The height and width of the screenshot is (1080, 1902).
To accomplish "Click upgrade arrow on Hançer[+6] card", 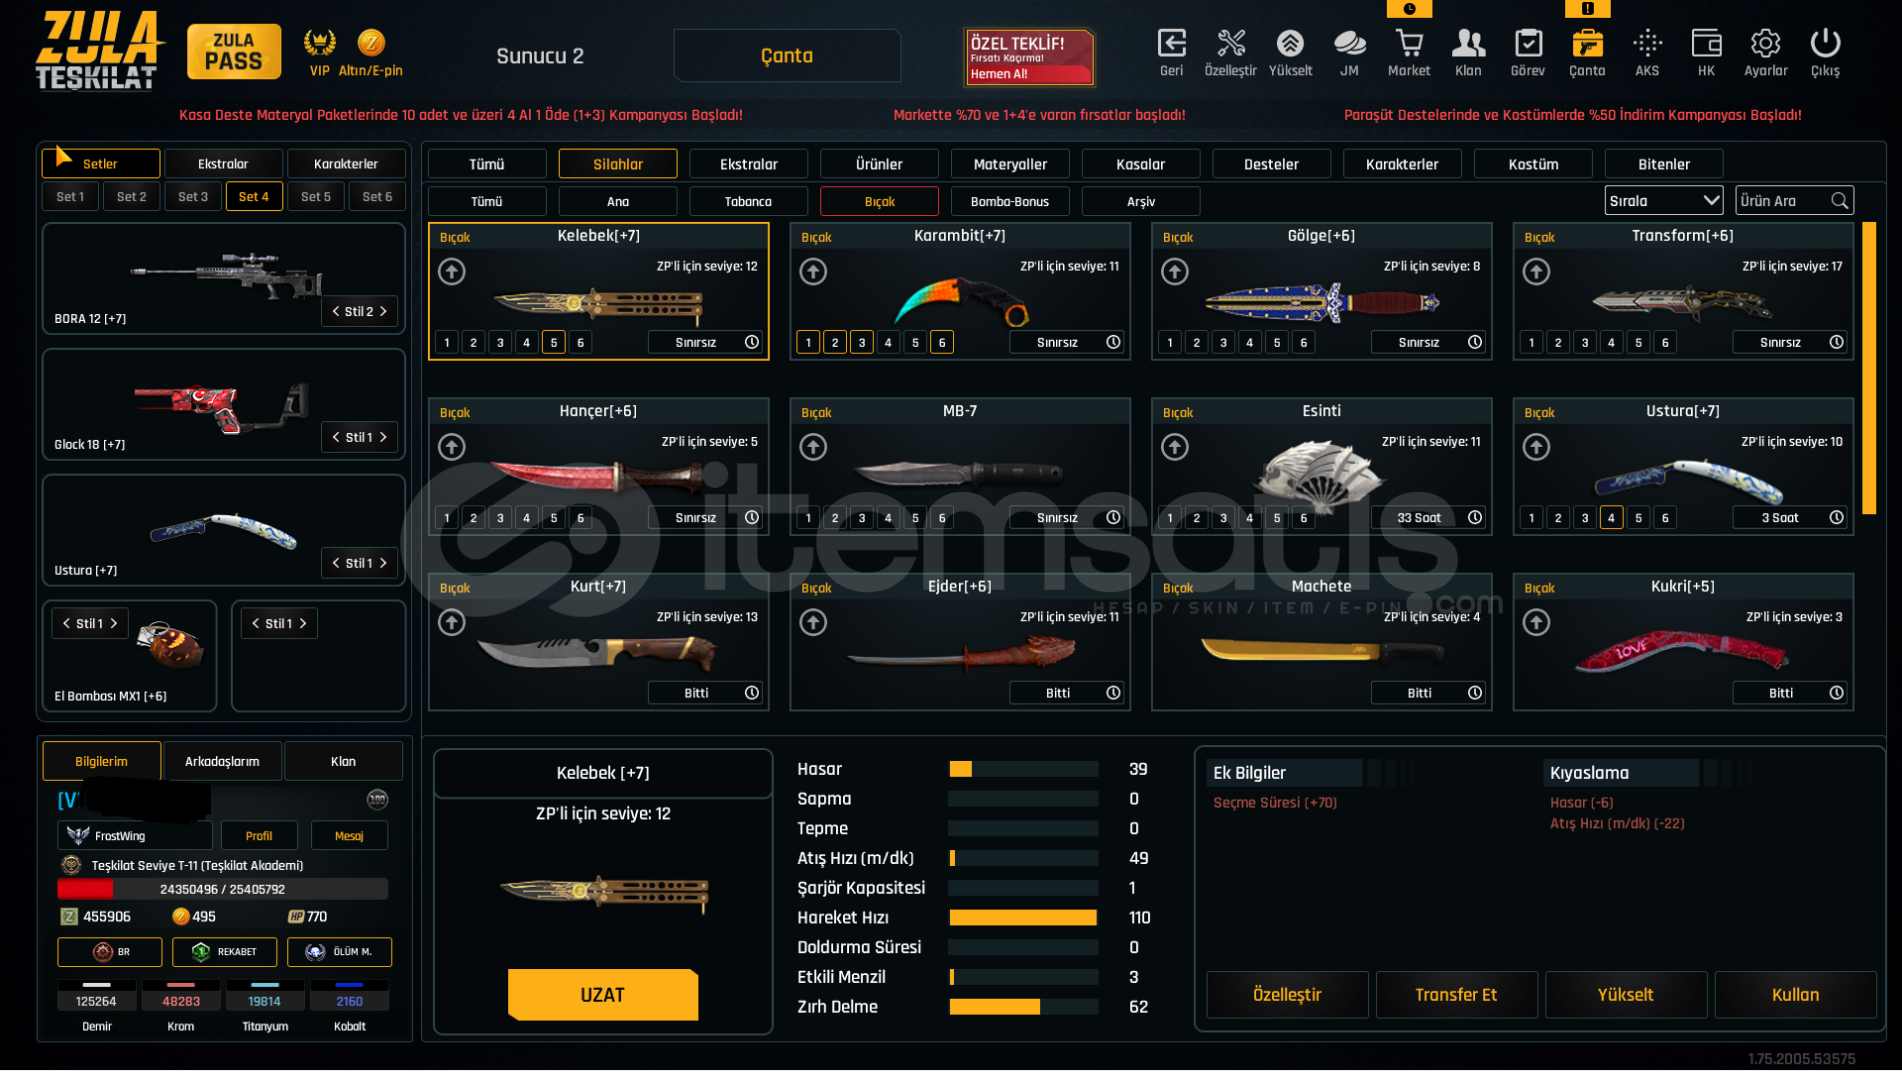I will click(x=452, y=447).
